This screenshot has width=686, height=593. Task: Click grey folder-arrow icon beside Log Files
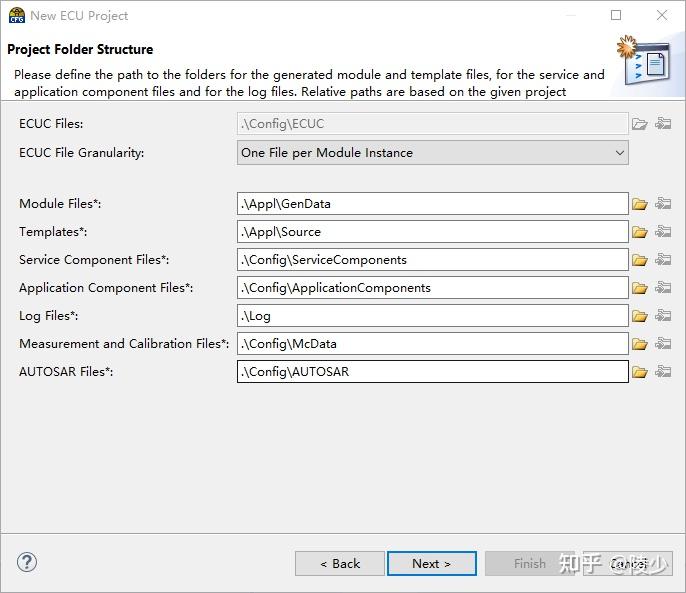[x=663, y=316]
